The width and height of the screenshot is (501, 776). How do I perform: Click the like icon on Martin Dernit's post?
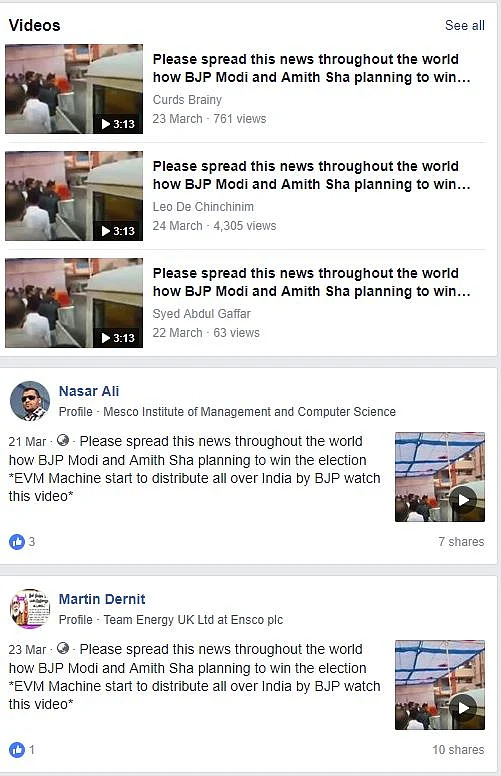(x=17, y=750)
